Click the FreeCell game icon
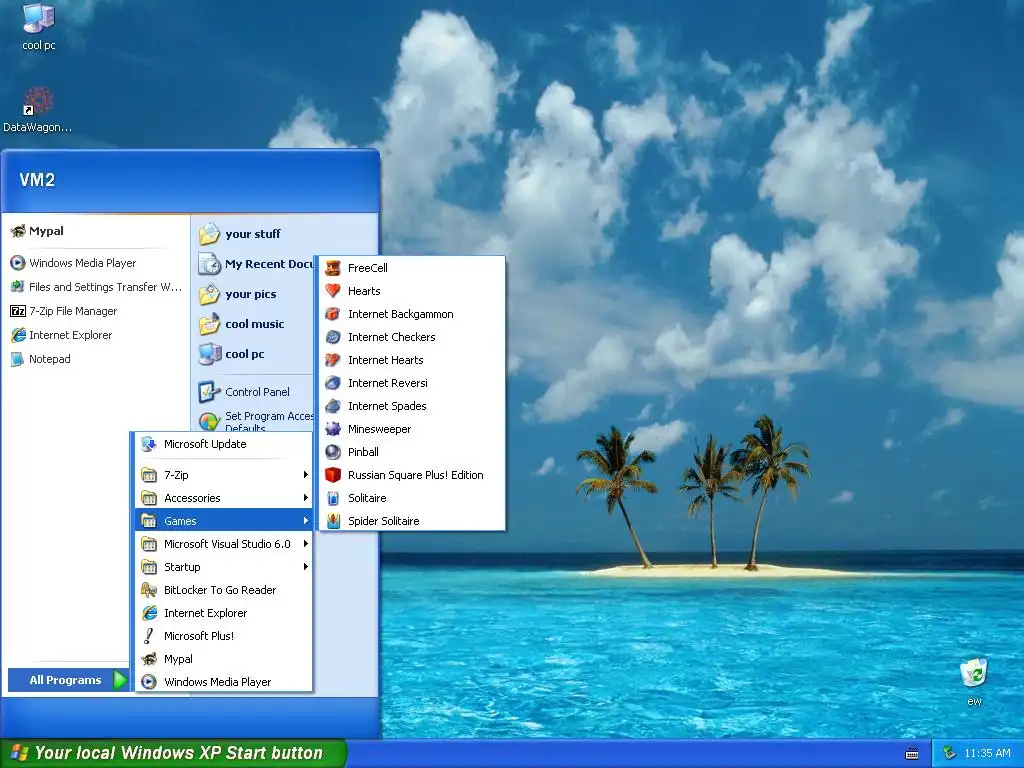Image resolution: width=1024 pixels, height=768 pixels. (333, 268)
